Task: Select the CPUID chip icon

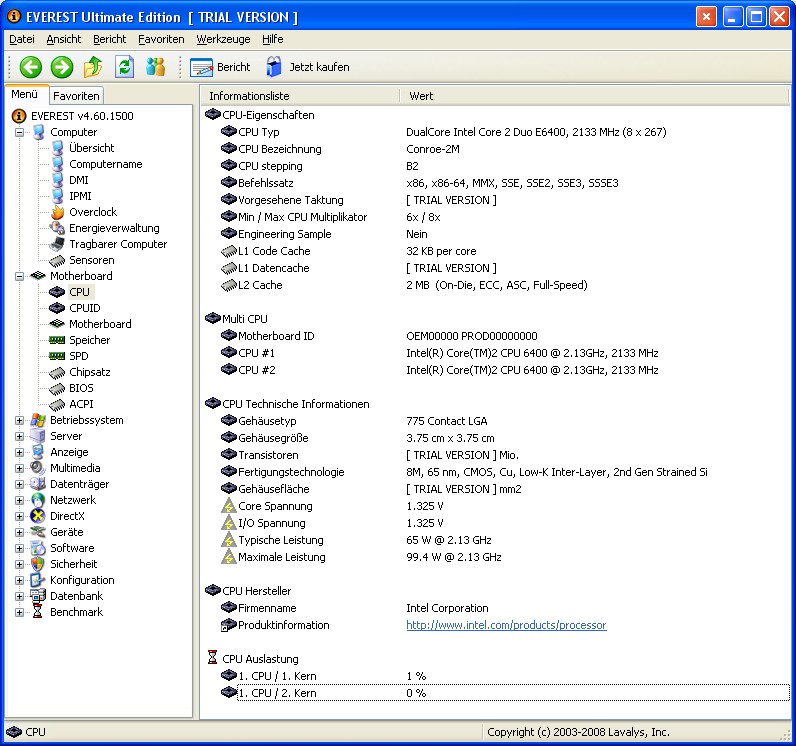Action: (57, 308)
